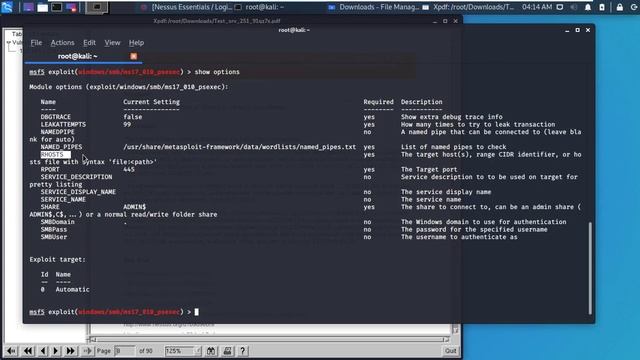Click the LEAKATTEMPTS value 99
The height and width of the screenshot is (360, 640).
[x=127, y=124]
